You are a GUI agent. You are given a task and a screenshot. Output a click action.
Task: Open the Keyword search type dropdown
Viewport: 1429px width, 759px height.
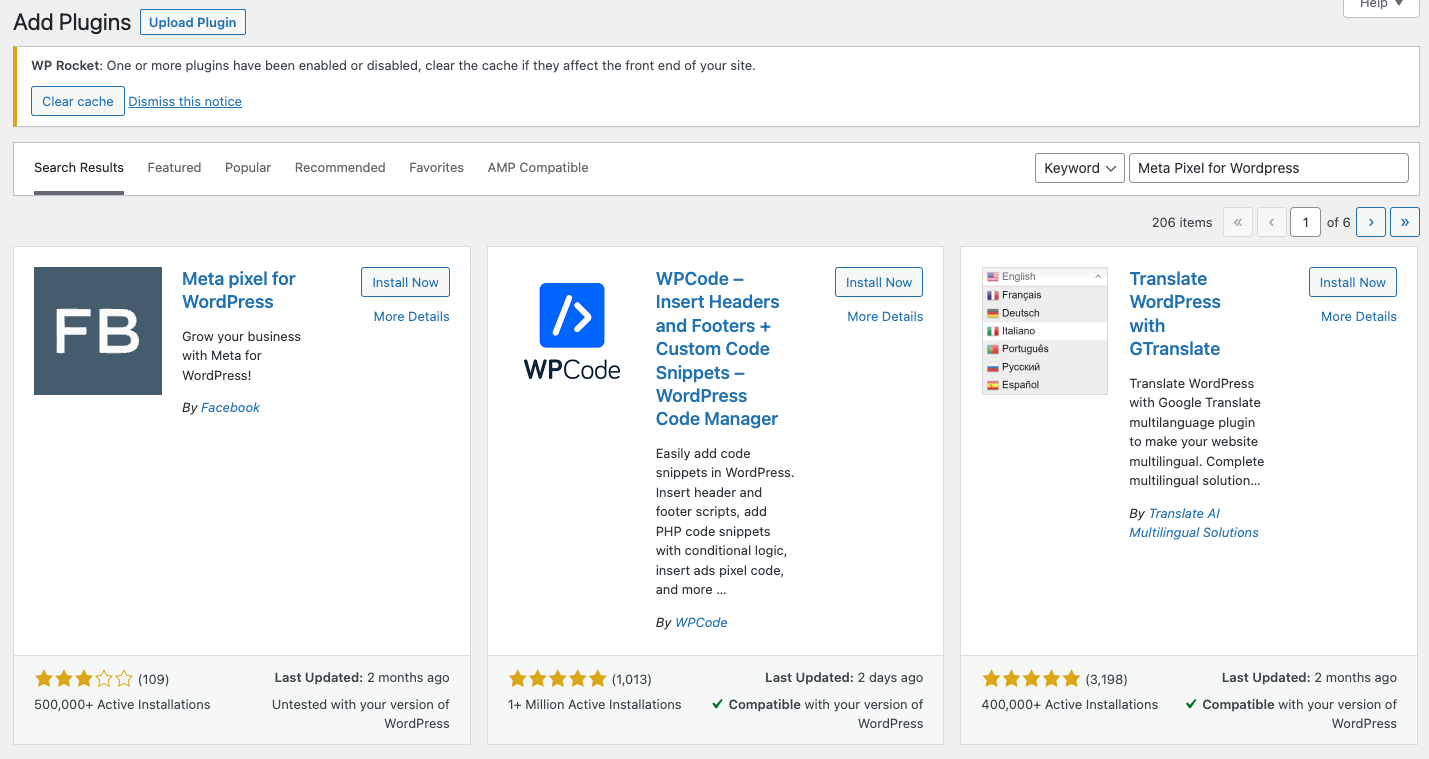point(1079,168)
